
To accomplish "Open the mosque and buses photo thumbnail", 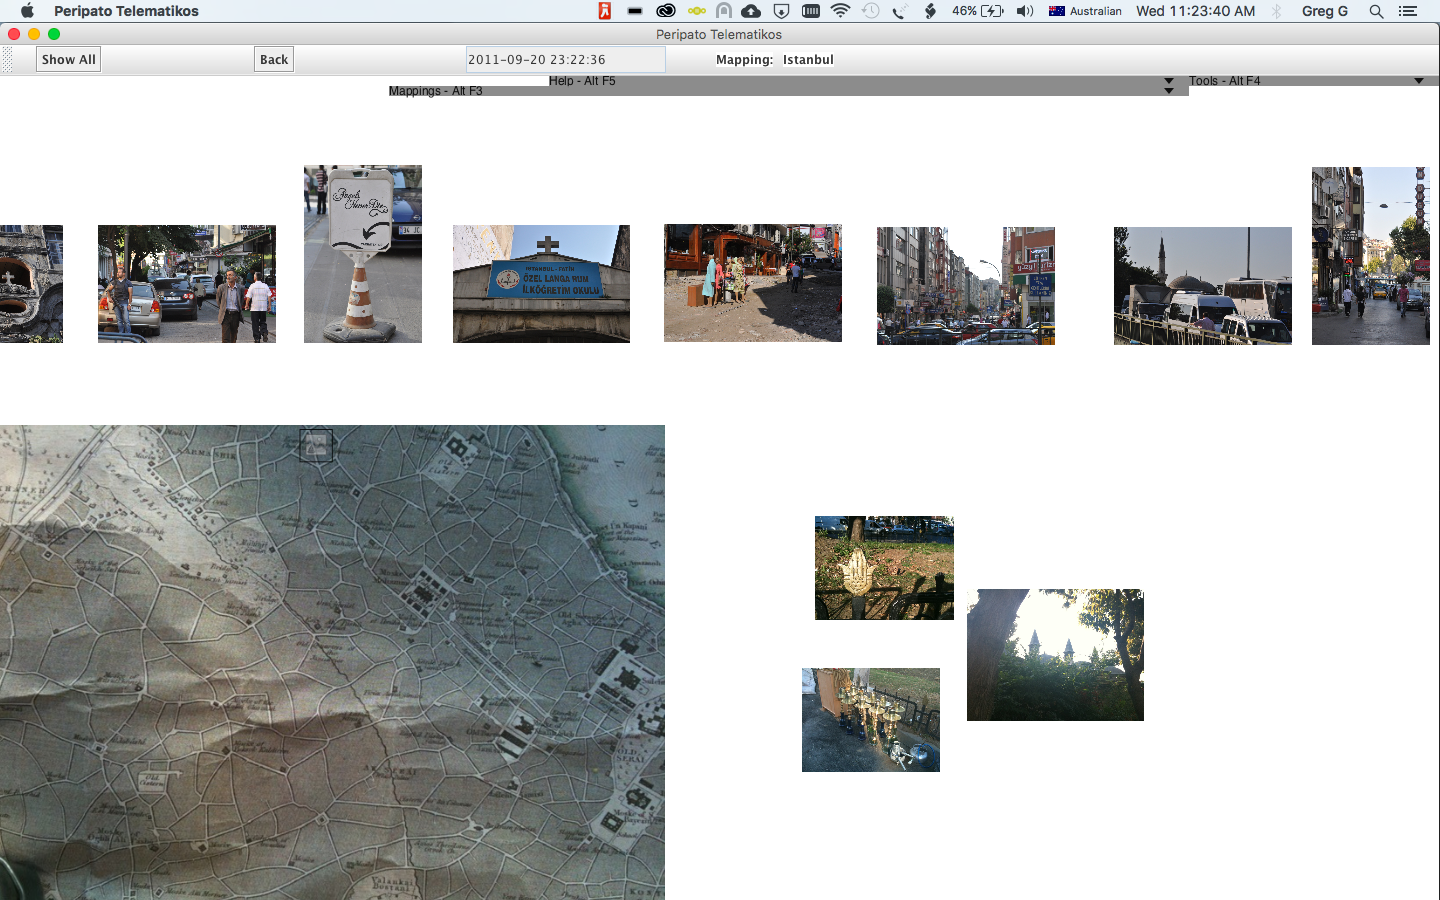I will [1202, 286].
